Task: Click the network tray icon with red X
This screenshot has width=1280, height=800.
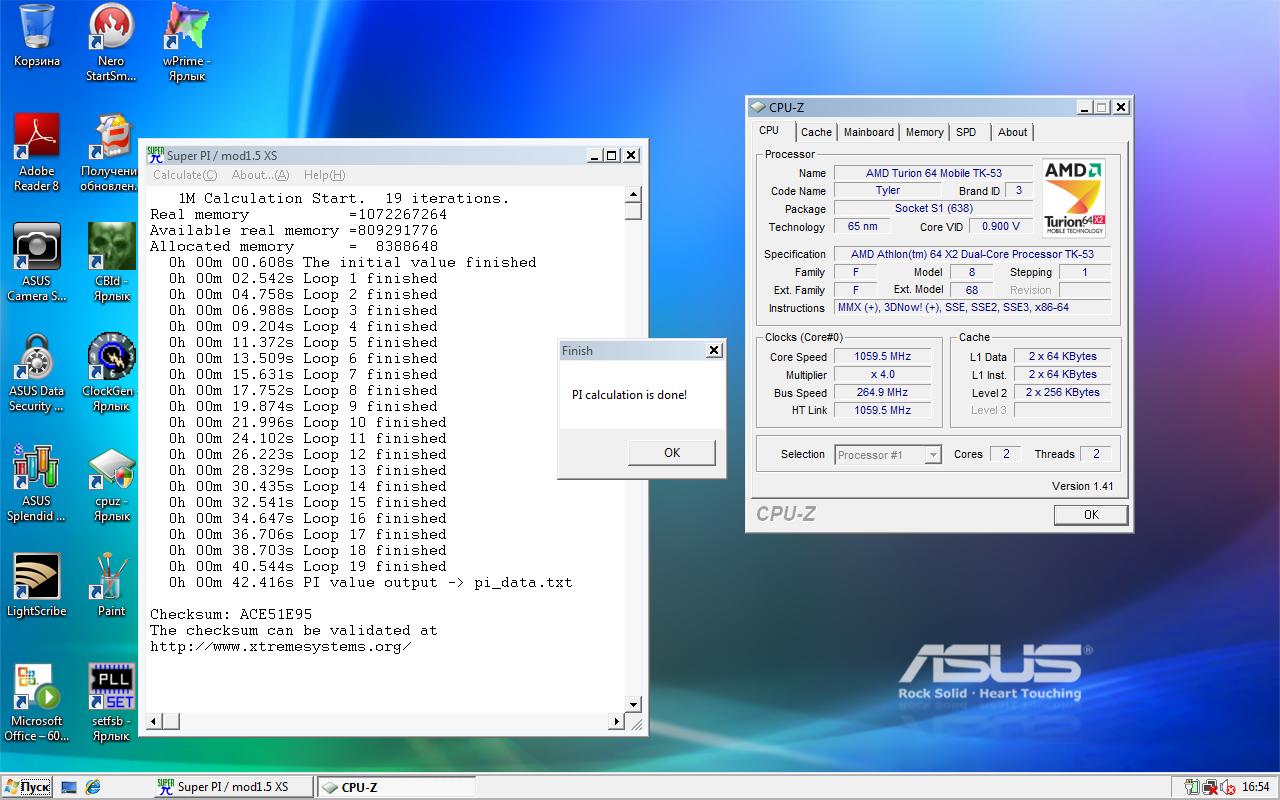Action: click(1210, 787)
